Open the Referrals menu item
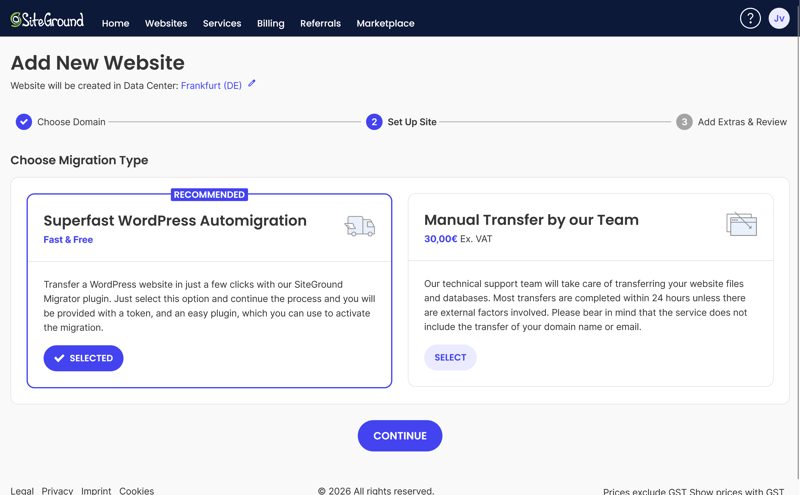 pos(320,23)
